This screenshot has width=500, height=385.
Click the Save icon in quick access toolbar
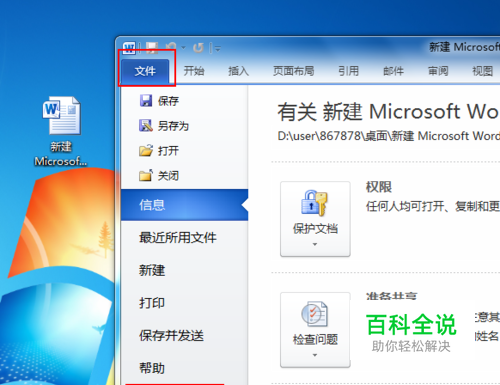click(152, 48)
